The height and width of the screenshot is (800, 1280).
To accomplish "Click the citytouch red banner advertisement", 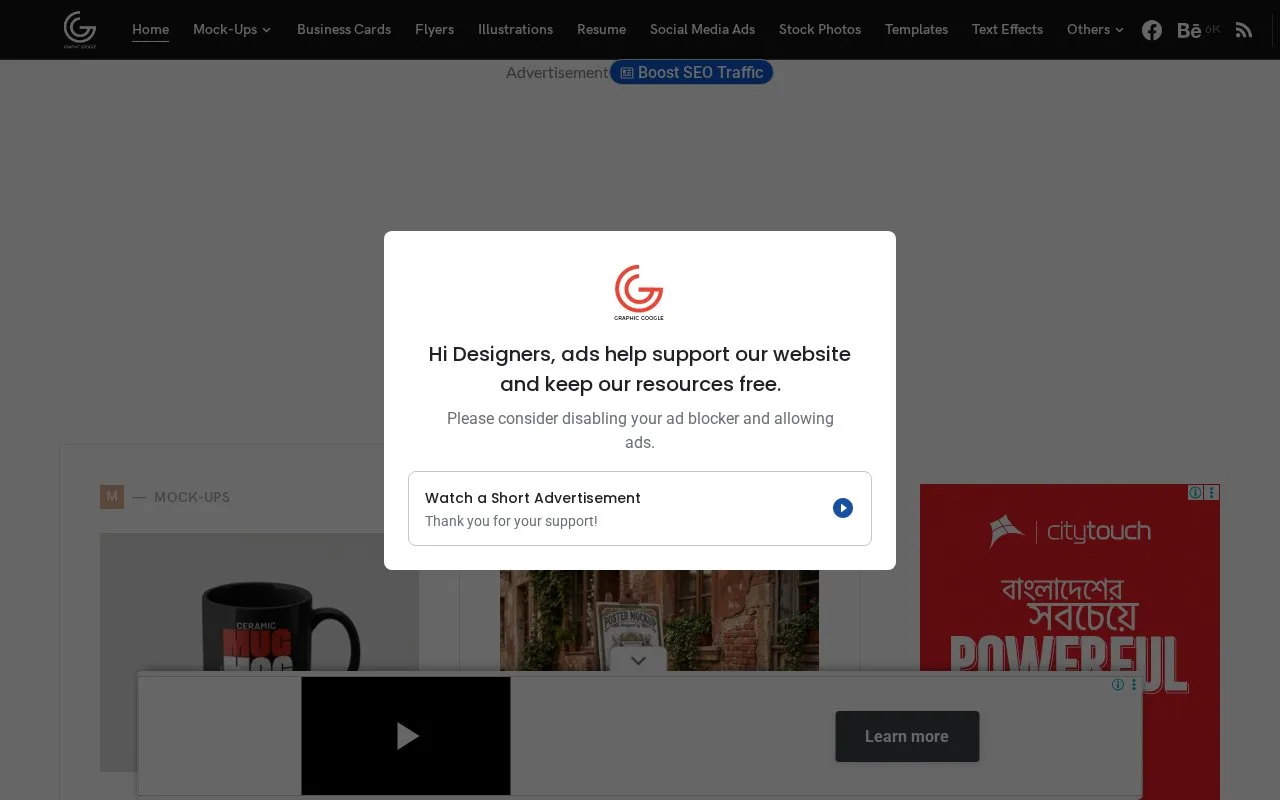I will pos(1070,640).
